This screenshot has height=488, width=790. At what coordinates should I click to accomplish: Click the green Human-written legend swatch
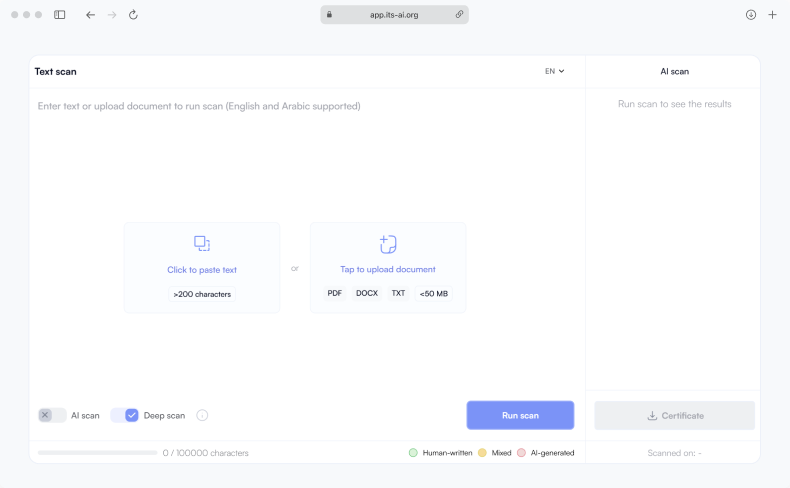coord(413,453)
